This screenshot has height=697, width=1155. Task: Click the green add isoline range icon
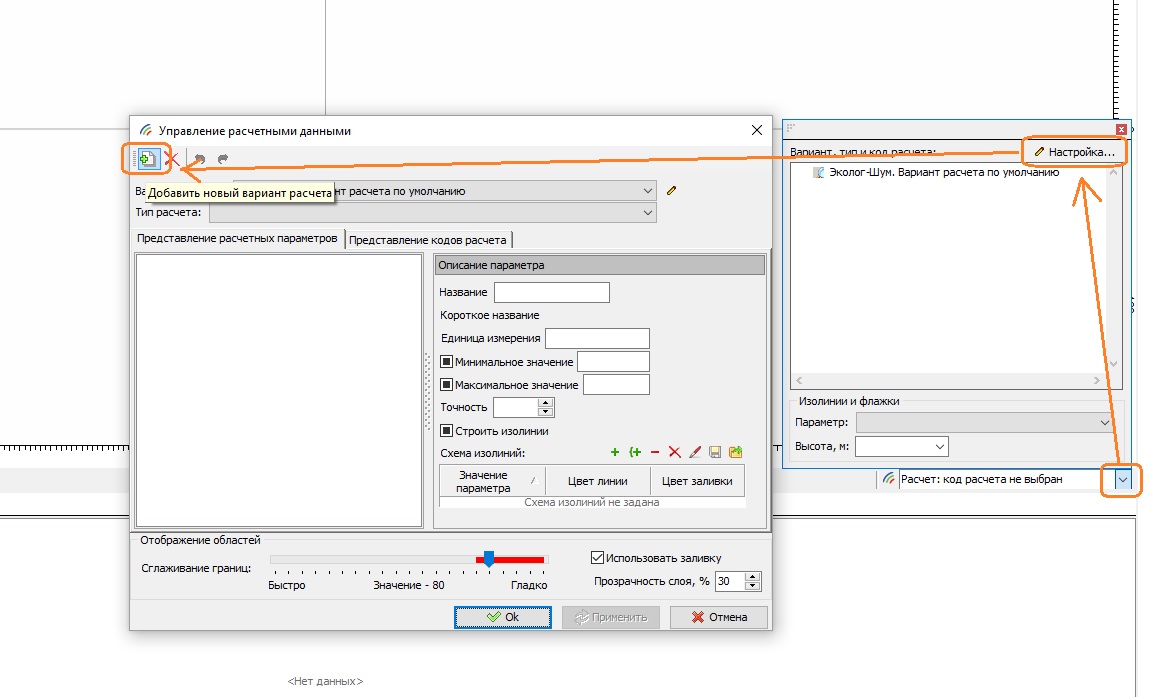635,452
